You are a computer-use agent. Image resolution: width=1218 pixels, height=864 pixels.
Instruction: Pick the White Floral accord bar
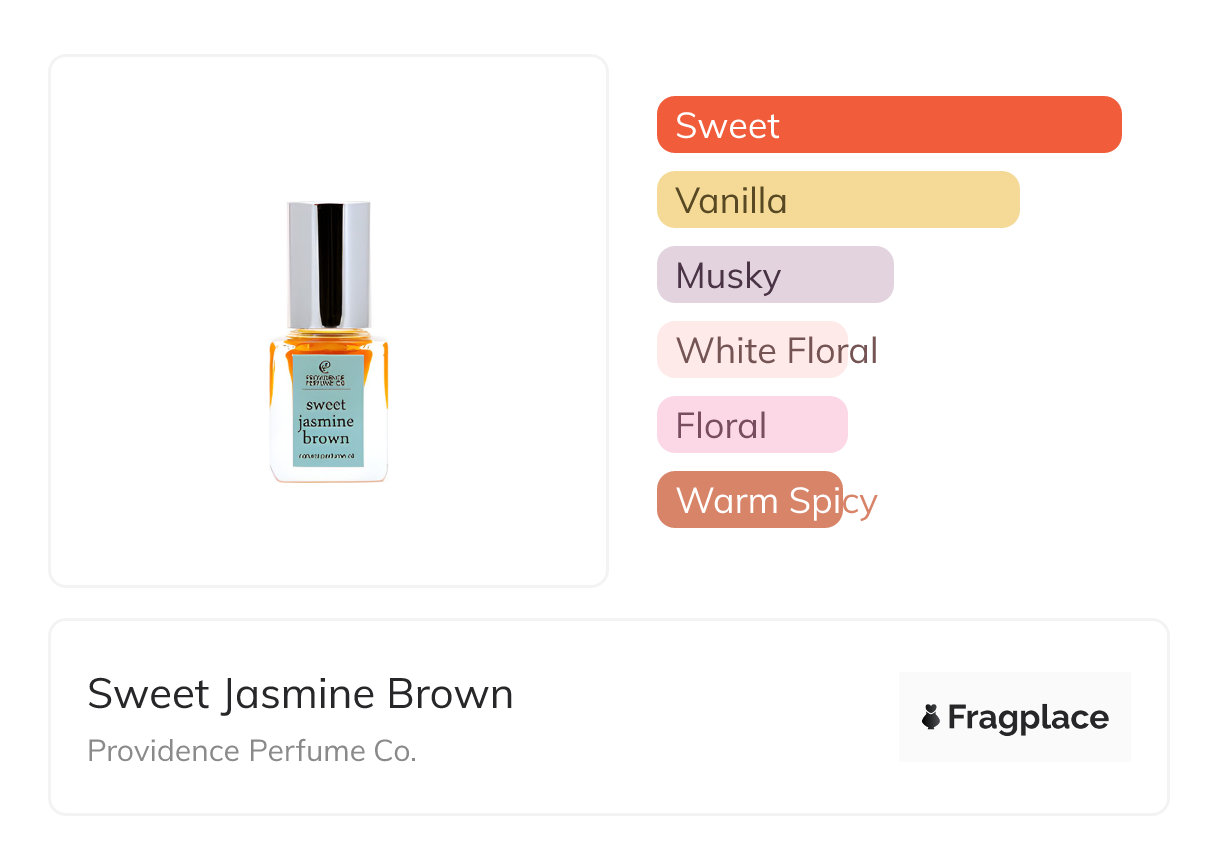click(752, 350)
